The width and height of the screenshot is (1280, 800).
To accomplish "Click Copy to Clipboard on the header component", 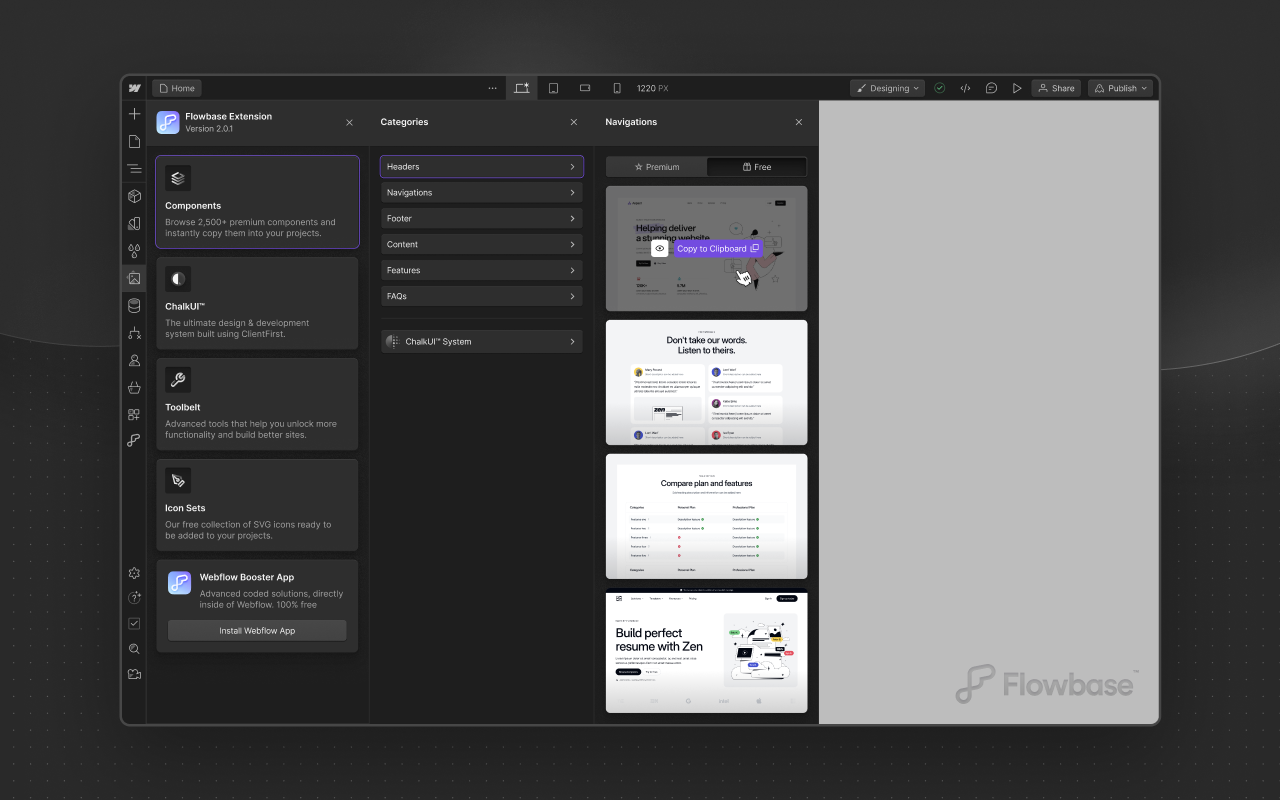I will (x=716, y=248).
